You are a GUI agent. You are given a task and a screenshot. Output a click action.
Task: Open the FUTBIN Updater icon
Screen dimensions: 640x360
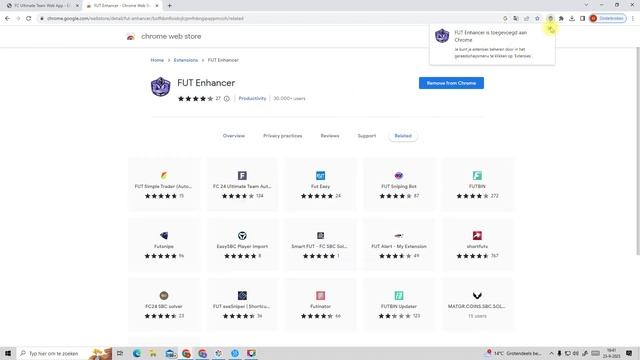tap(399, 296)
